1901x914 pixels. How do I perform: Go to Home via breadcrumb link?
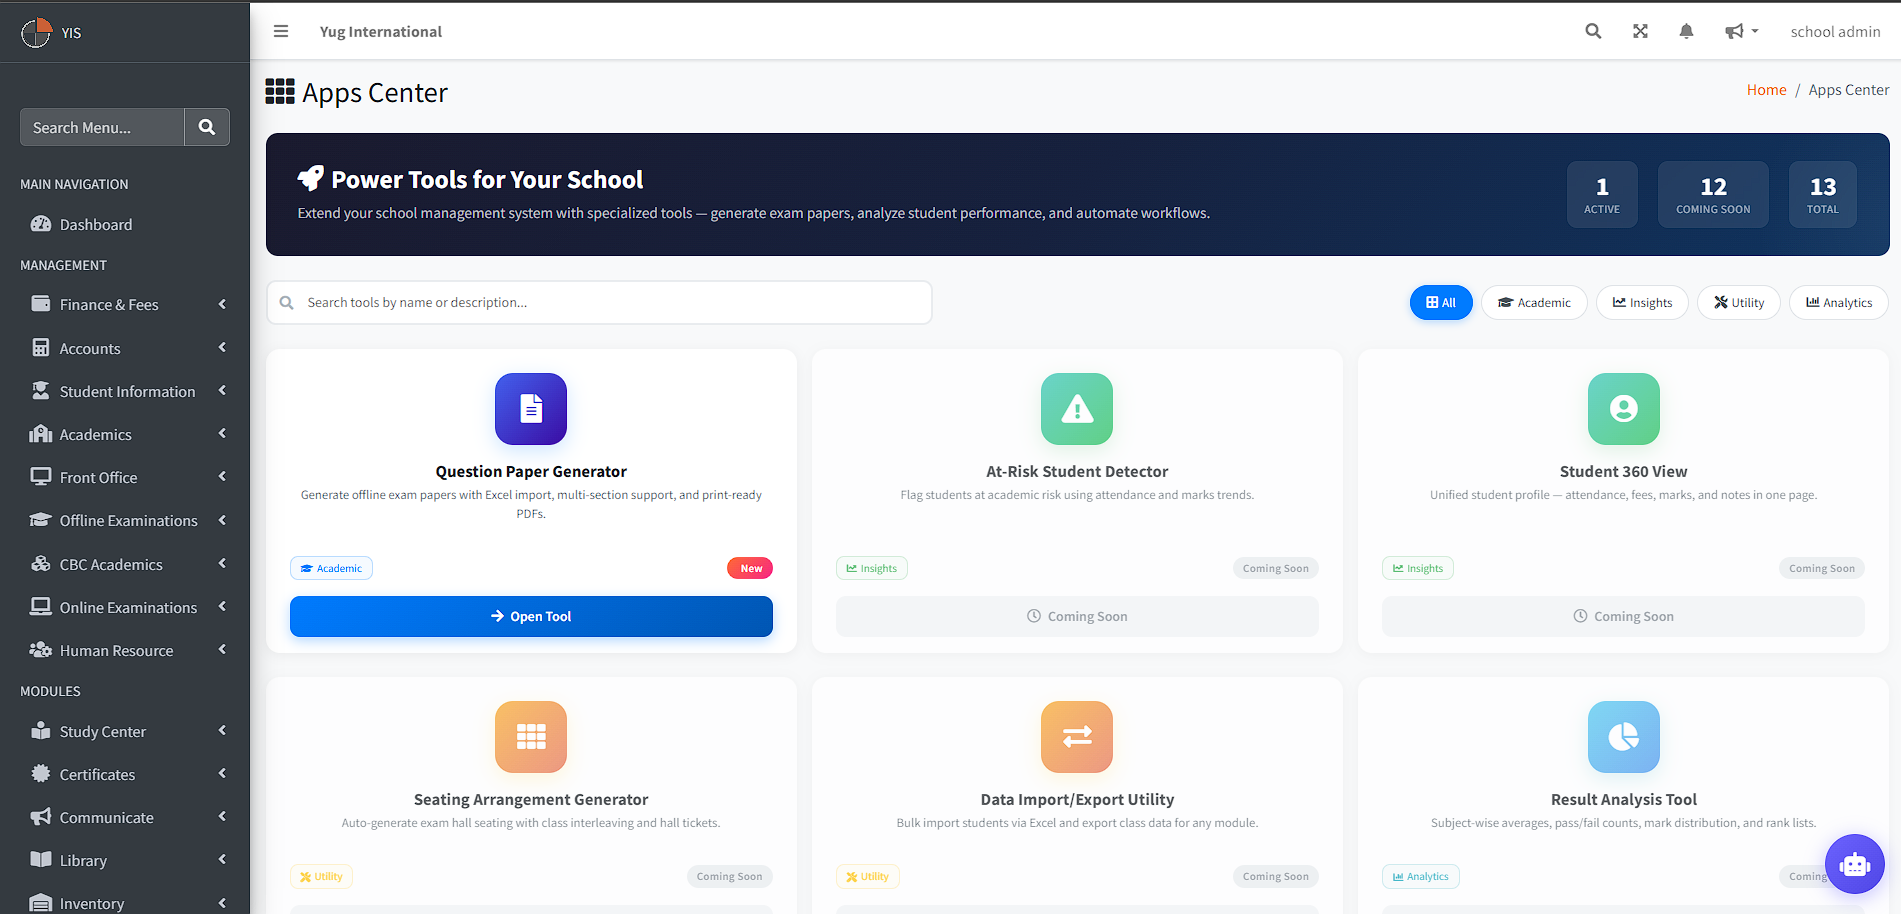click(x=1766, y=90)
